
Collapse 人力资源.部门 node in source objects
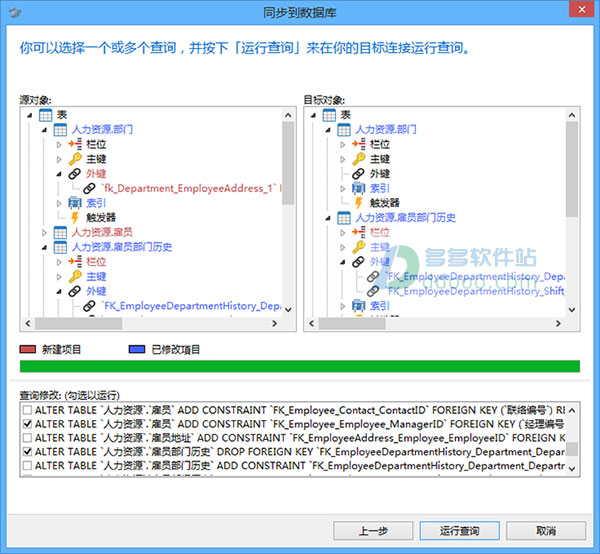[44, 130]
